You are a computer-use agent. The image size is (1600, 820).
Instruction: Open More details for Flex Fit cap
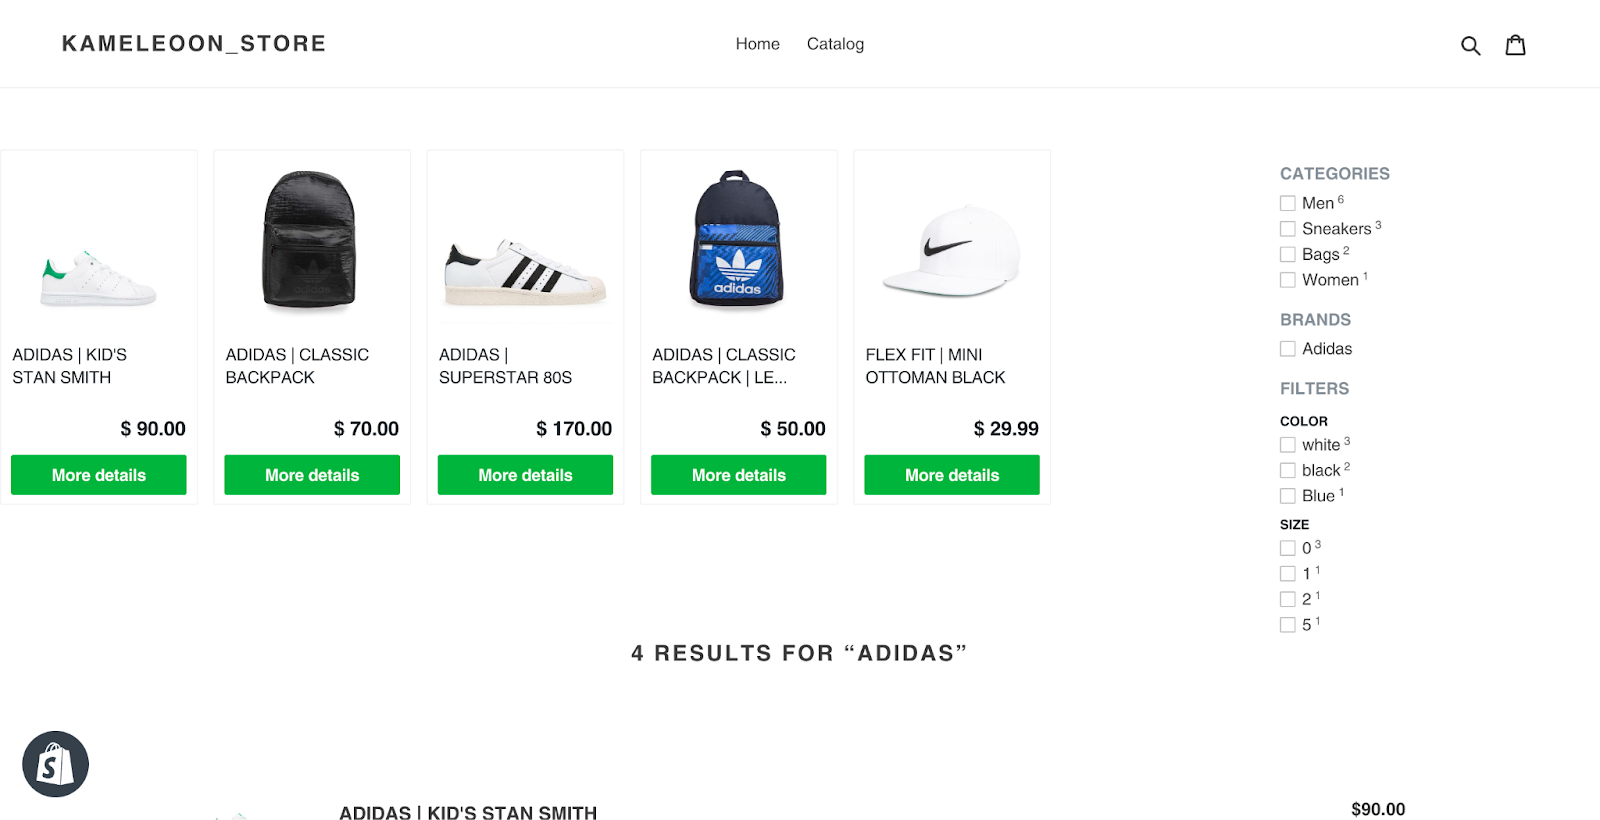pyautogui.click(x=952, y=475)
